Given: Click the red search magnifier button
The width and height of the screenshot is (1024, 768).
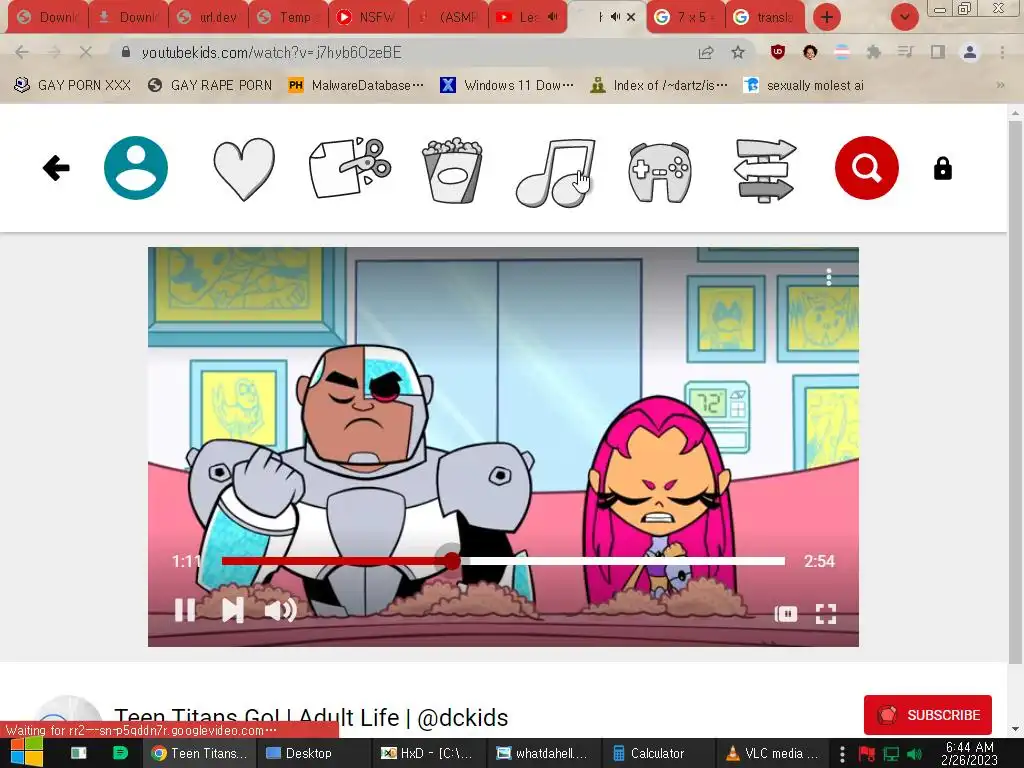Looking at the screenshot, I should pyautogui.click(x=867, y=168).
